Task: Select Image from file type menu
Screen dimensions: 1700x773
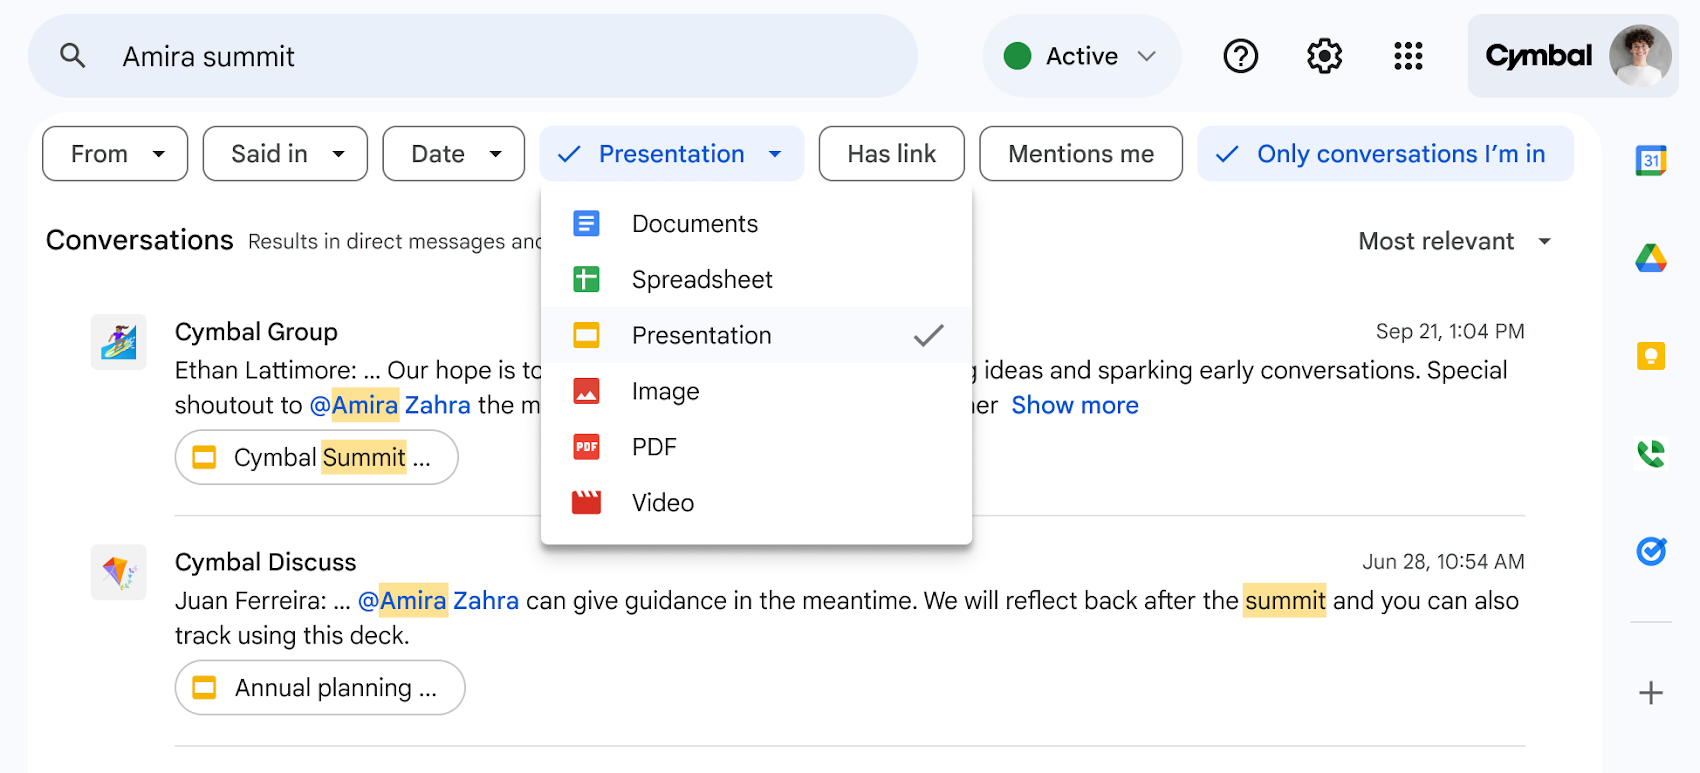Action: coord(756,391)
